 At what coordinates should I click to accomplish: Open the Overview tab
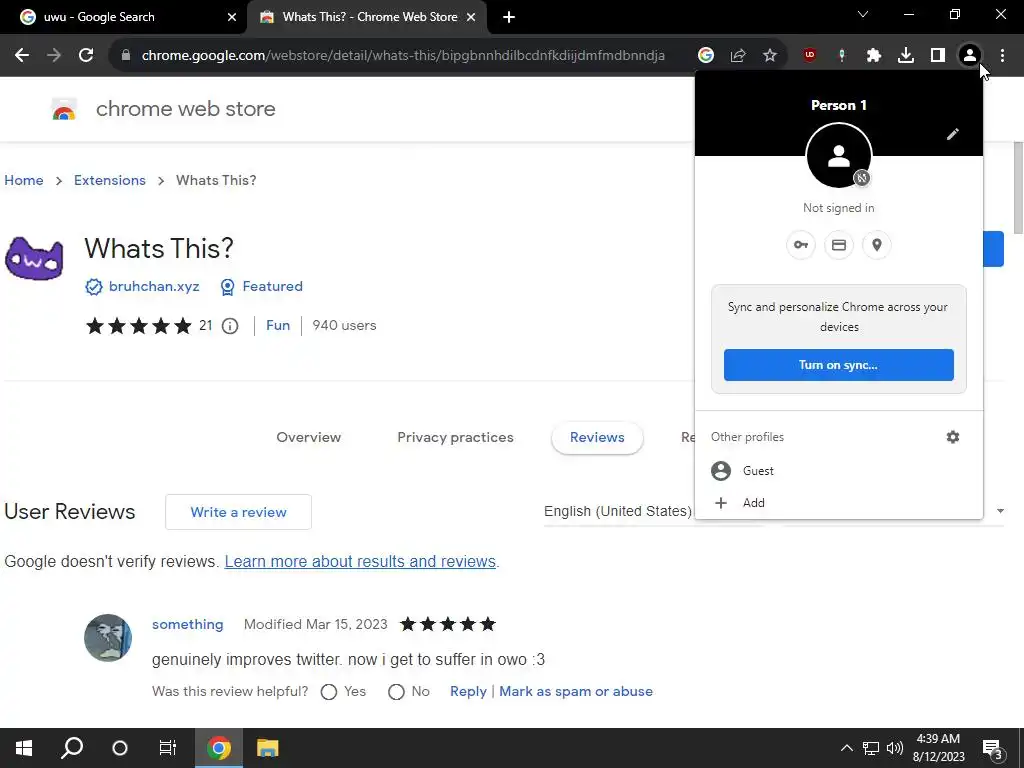tap(308, 438)
